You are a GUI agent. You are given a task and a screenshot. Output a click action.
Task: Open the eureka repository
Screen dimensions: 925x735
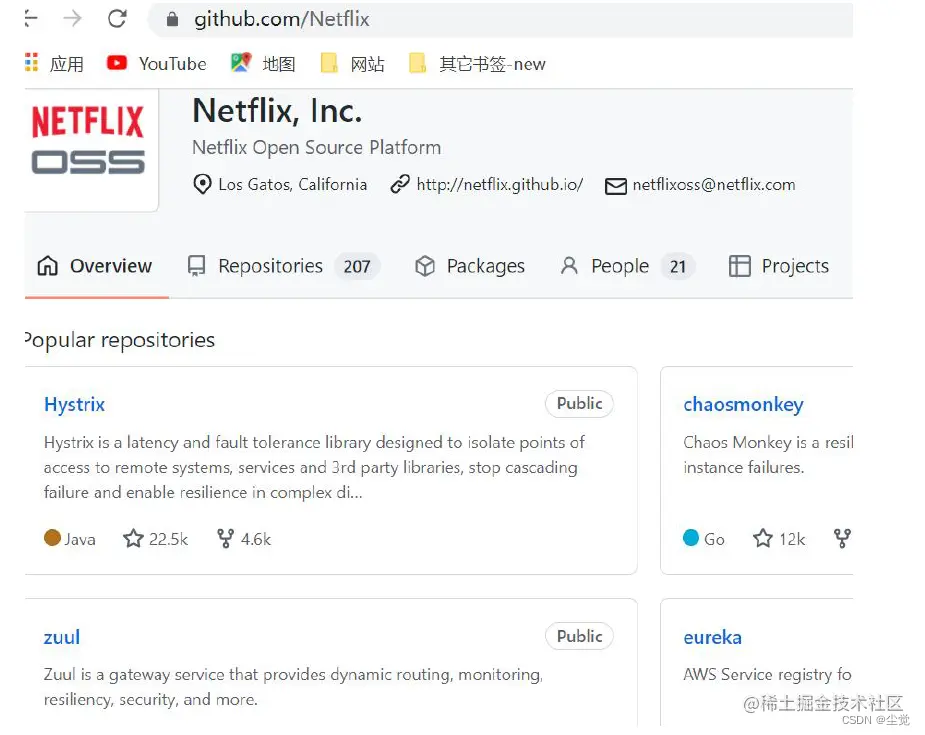click(713, 637)
